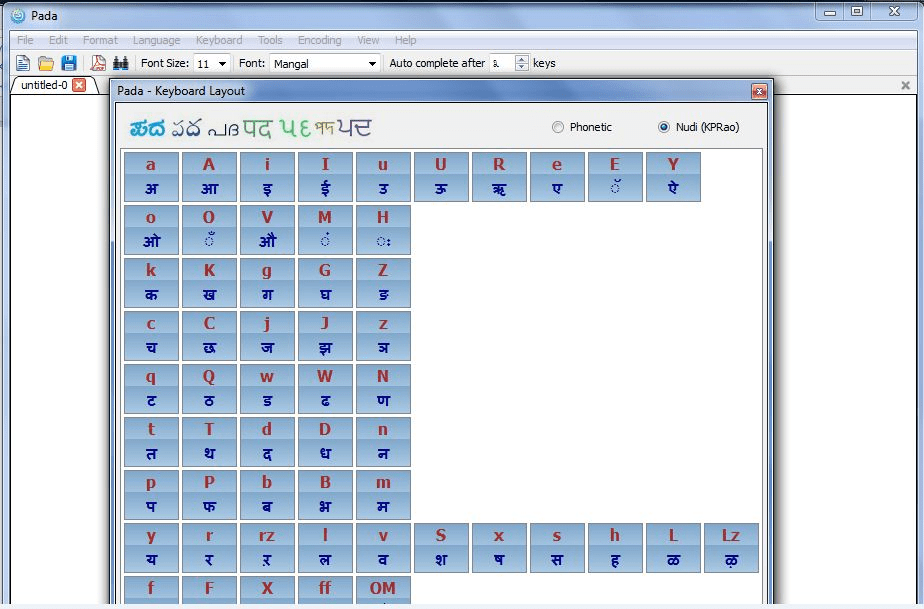
Task: Switch to the untitled-0 tab
Action: click(x=42, y=85)
